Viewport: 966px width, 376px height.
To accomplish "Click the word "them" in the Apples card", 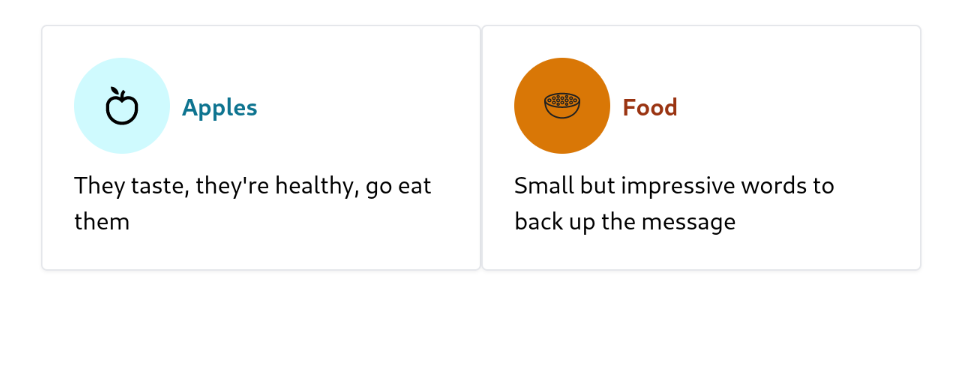I will 102,221.
